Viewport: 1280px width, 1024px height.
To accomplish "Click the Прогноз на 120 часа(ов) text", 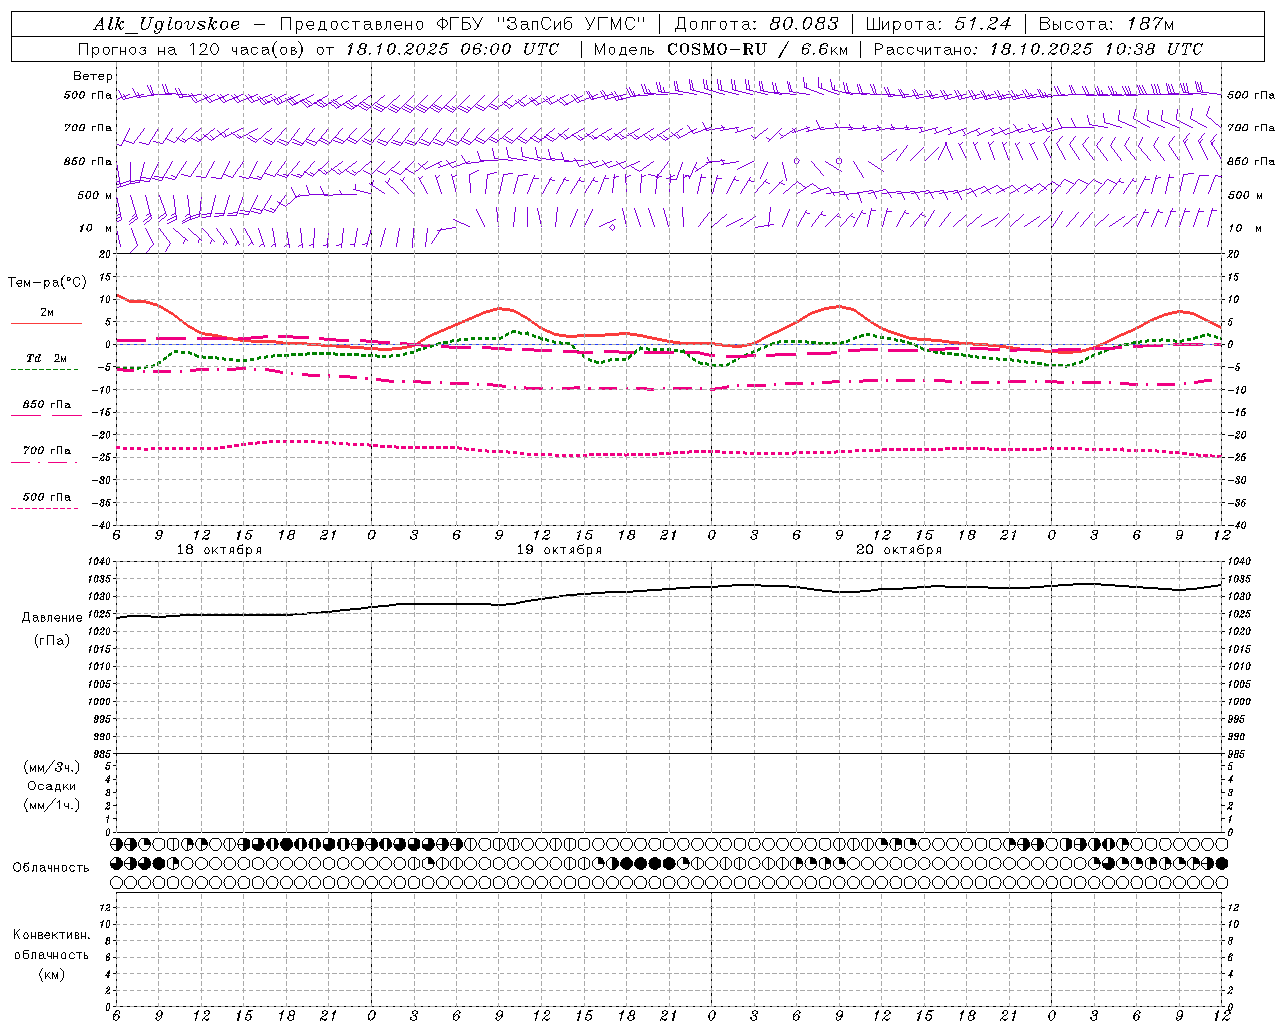I will (x=192, y=49).
